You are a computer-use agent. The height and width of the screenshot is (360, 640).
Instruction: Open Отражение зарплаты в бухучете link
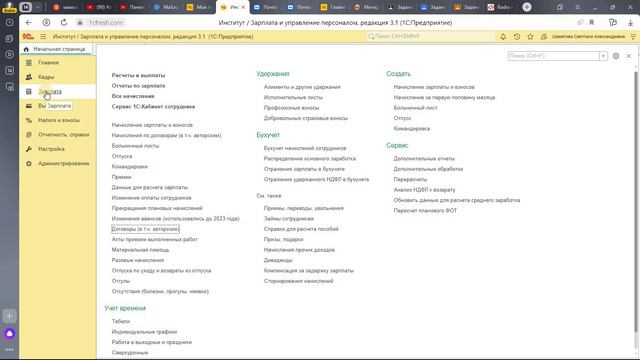(304, 169)
